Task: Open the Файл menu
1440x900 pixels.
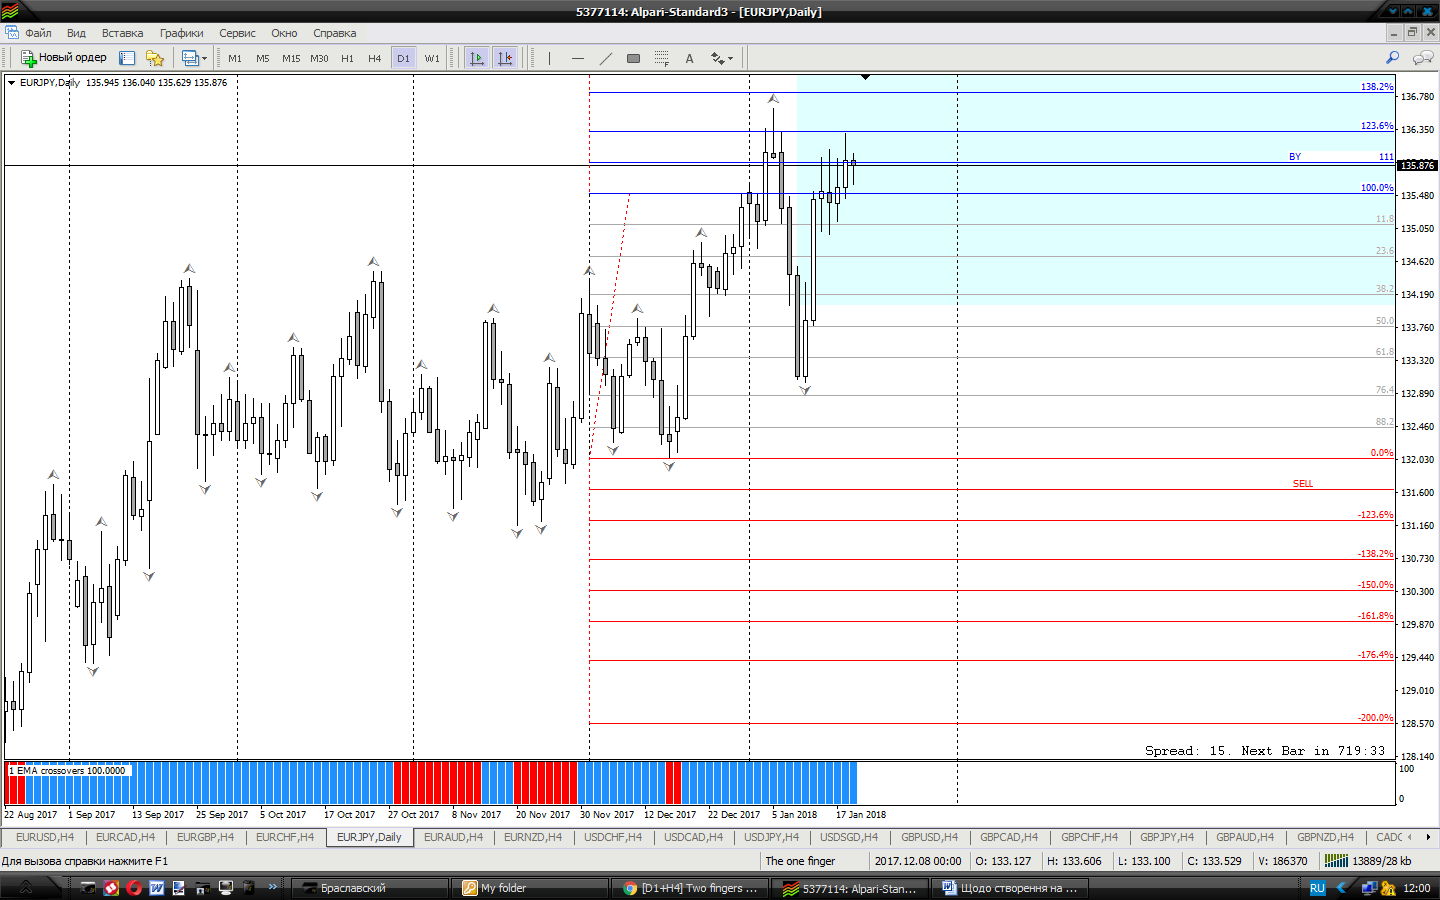Action: (x=38, y=33)
